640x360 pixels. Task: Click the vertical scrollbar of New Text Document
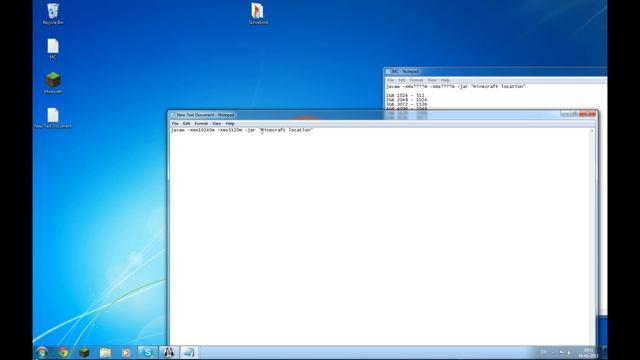[x=592, y=236]
